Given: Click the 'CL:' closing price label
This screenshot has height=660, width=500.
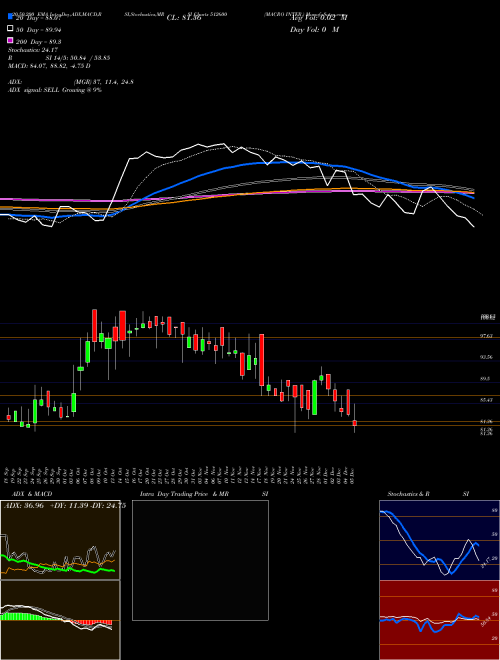Looking at the screenshot, I should (x=184, y=18).
